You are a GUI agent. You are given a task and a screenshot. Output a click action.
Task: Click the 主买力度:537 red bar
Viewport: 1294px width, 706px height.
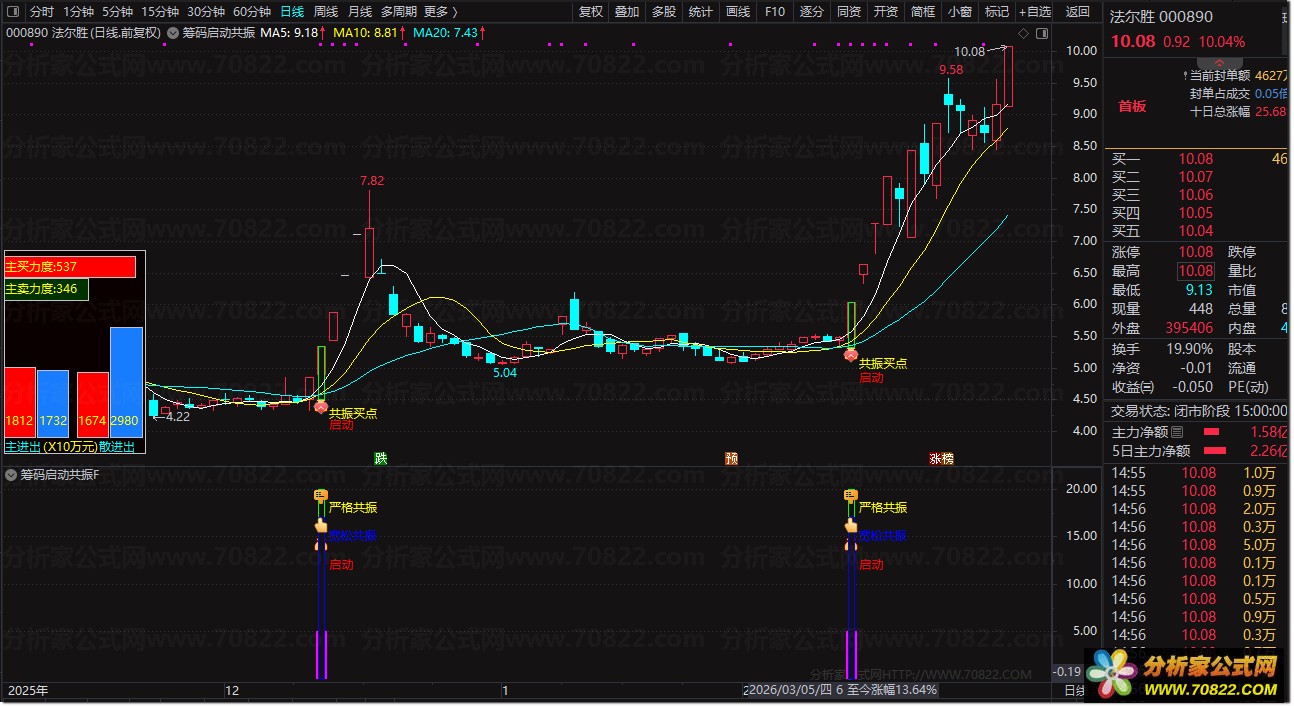coord(70,267)
